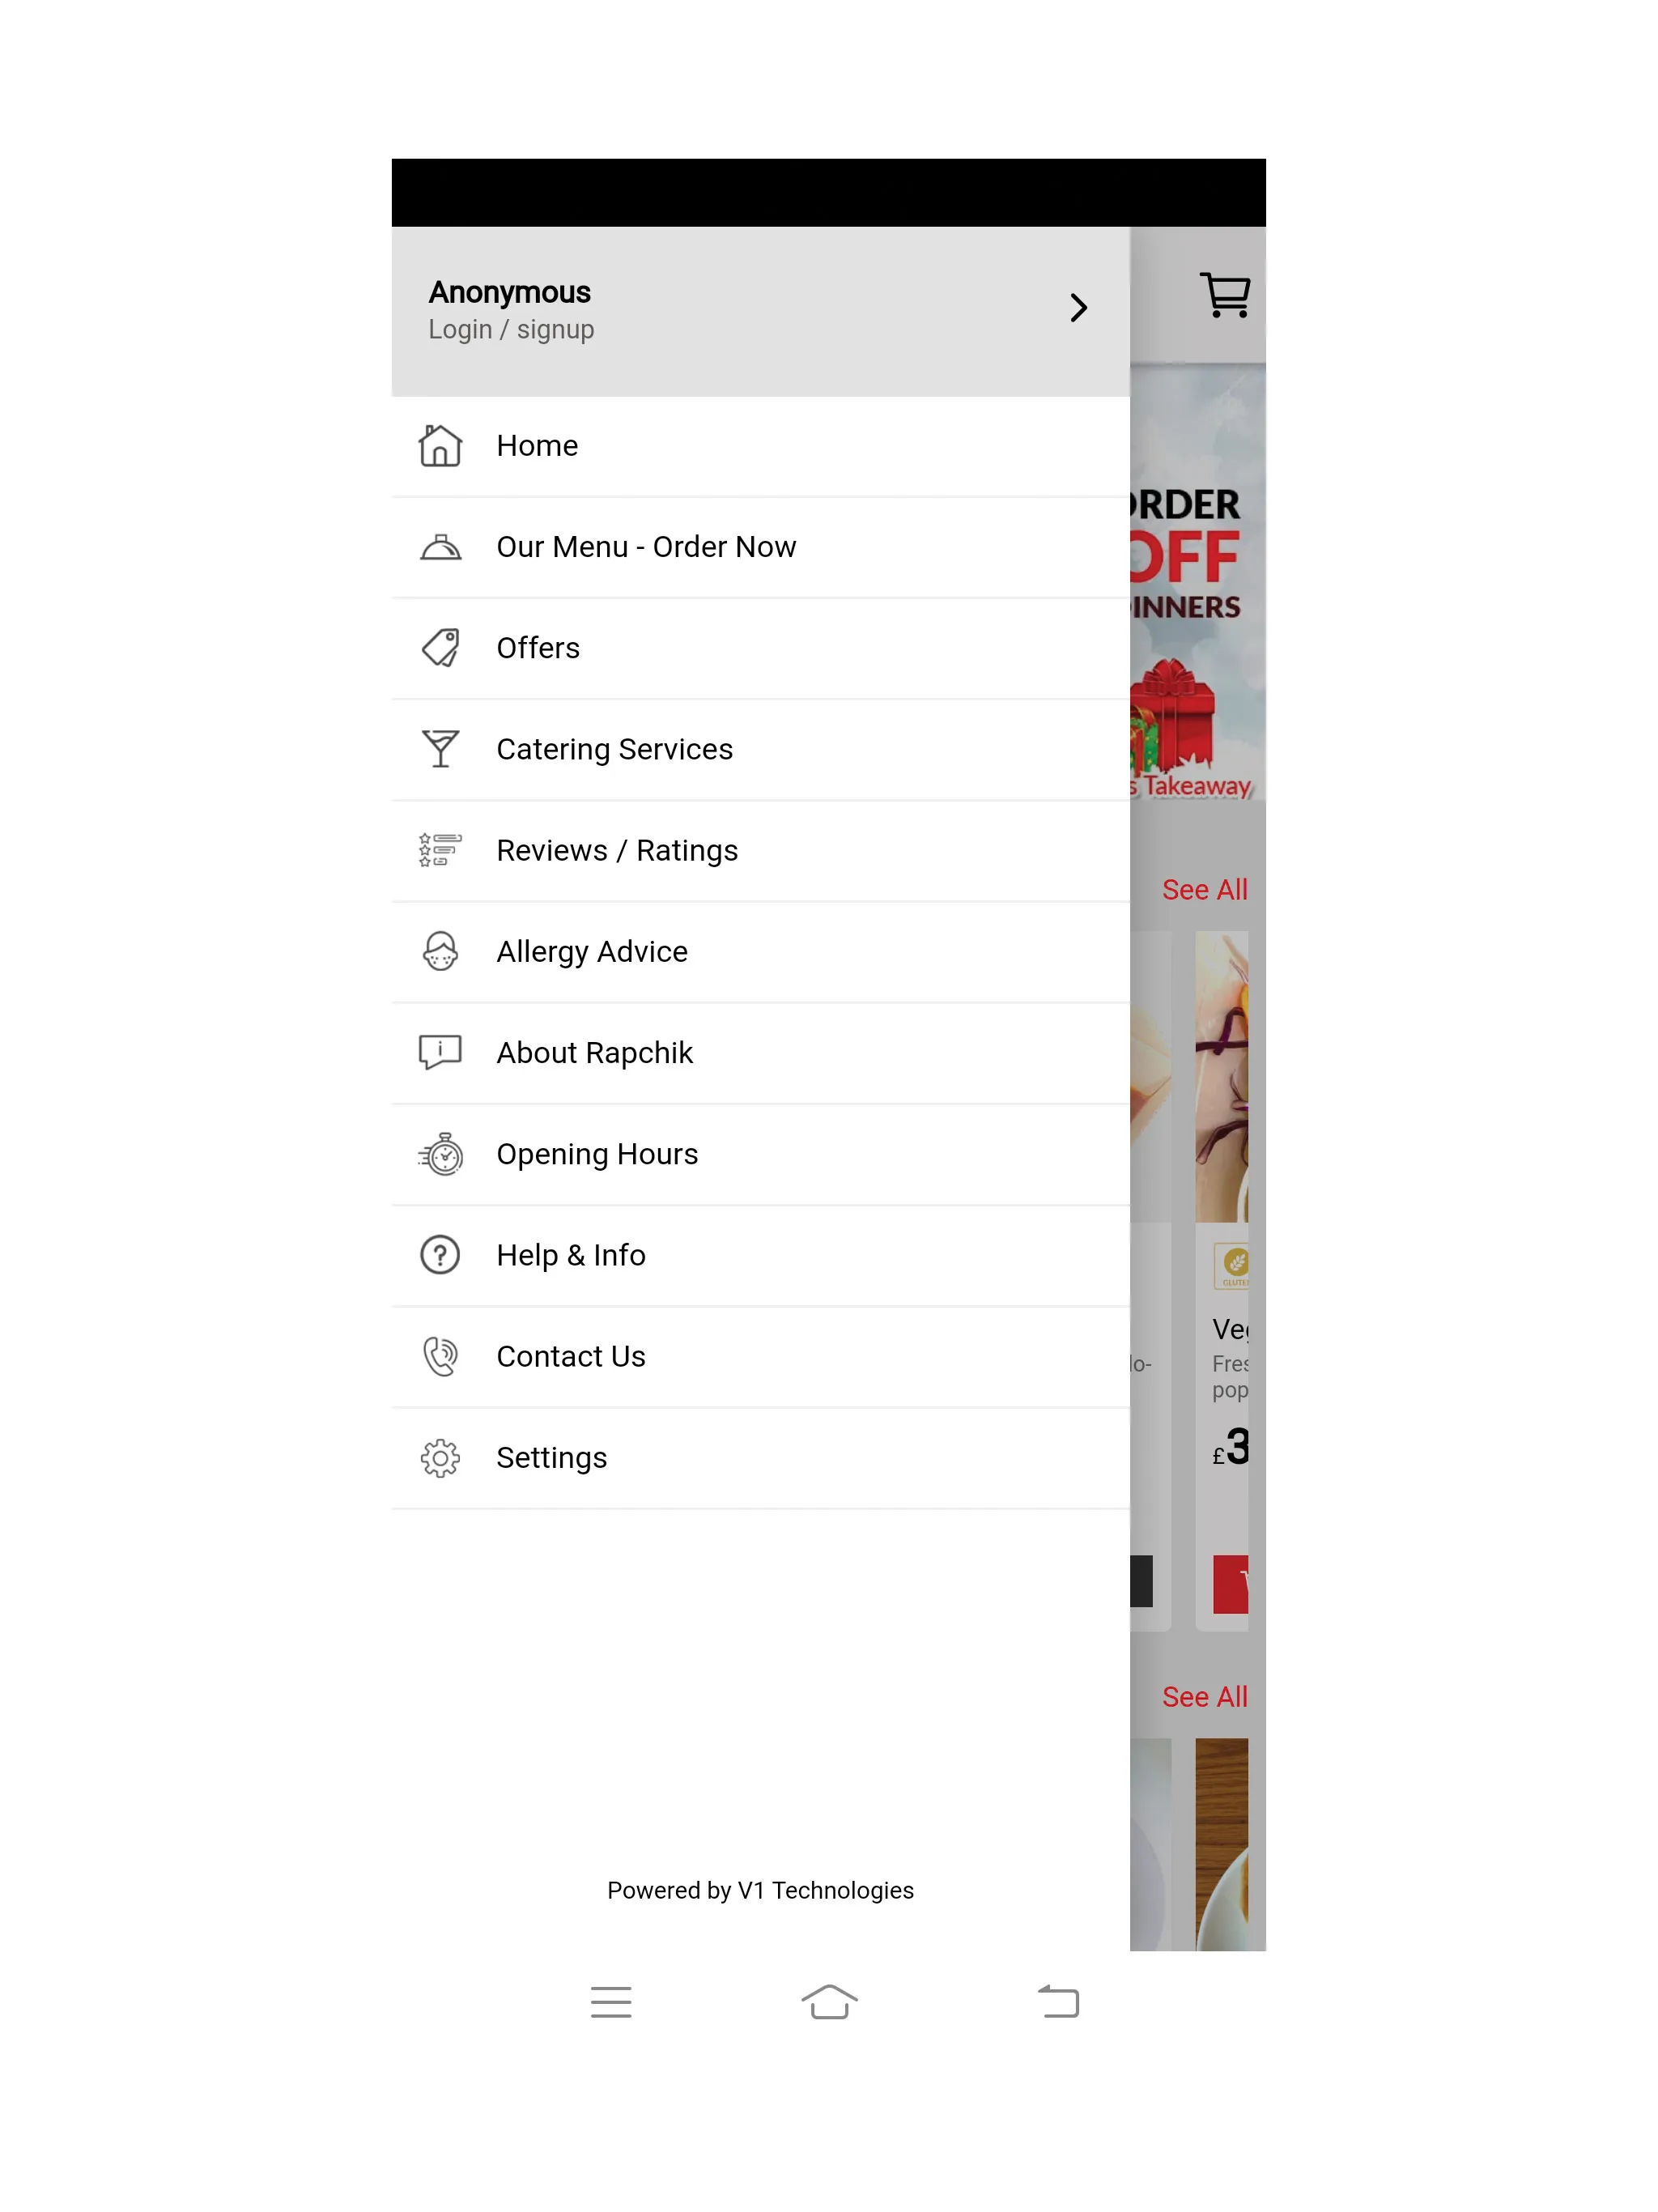Click the Allergy Advice mask icon
The height and width of the screenshot is (2212, 1658).
pos(440,951)
